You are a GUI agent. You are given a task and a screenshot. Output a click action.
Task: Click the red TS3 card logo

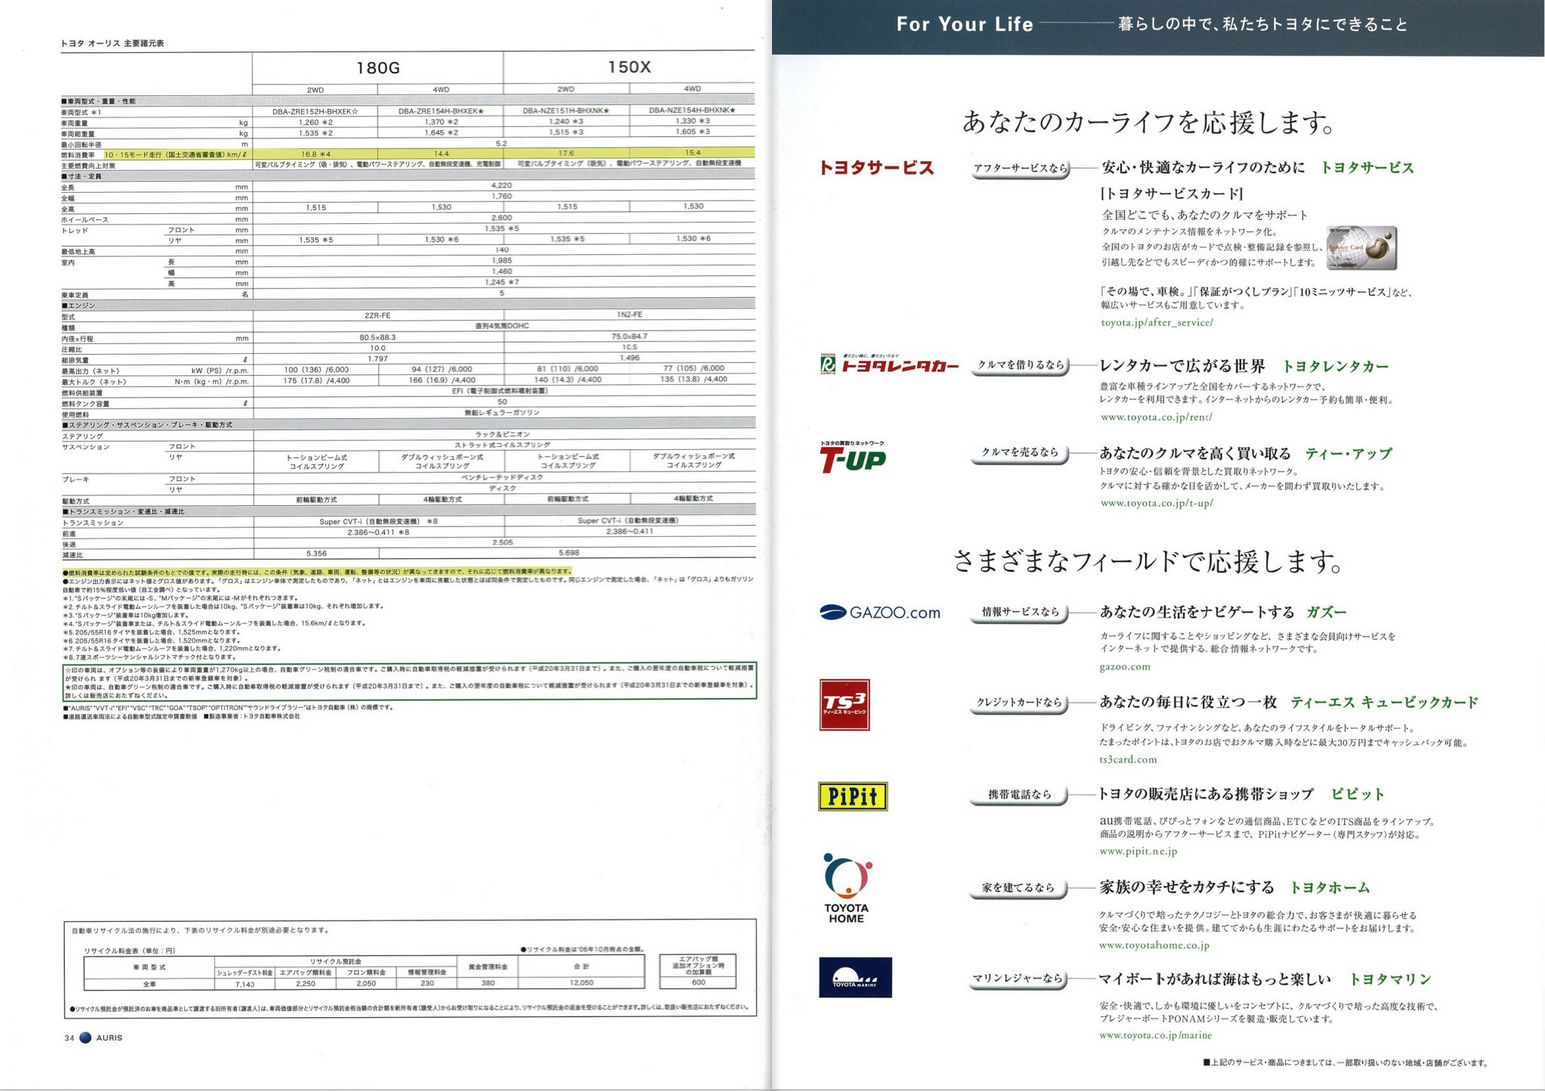click(x=844, y=704)
